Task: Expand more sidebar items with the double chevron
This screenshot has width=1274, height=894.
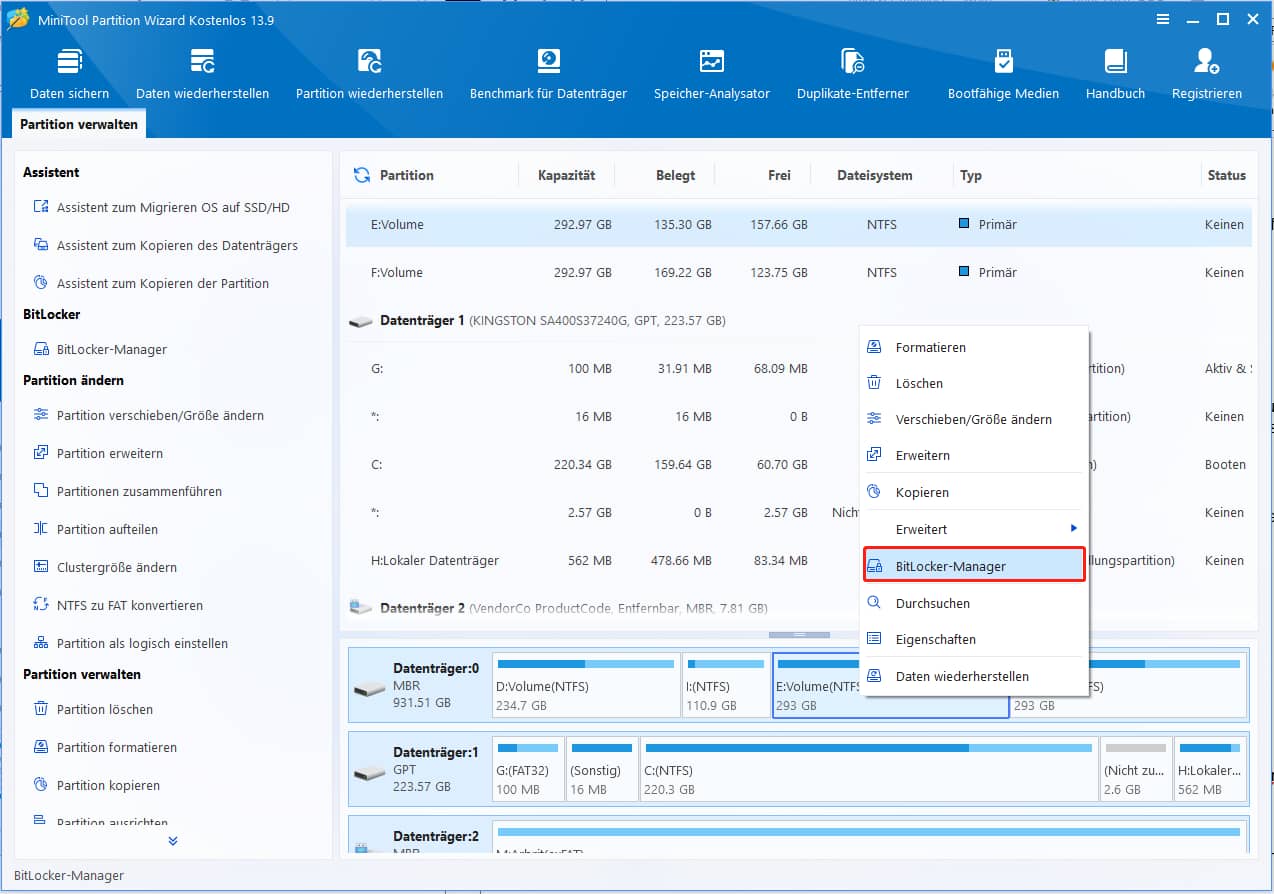Action: click(173, 841)
